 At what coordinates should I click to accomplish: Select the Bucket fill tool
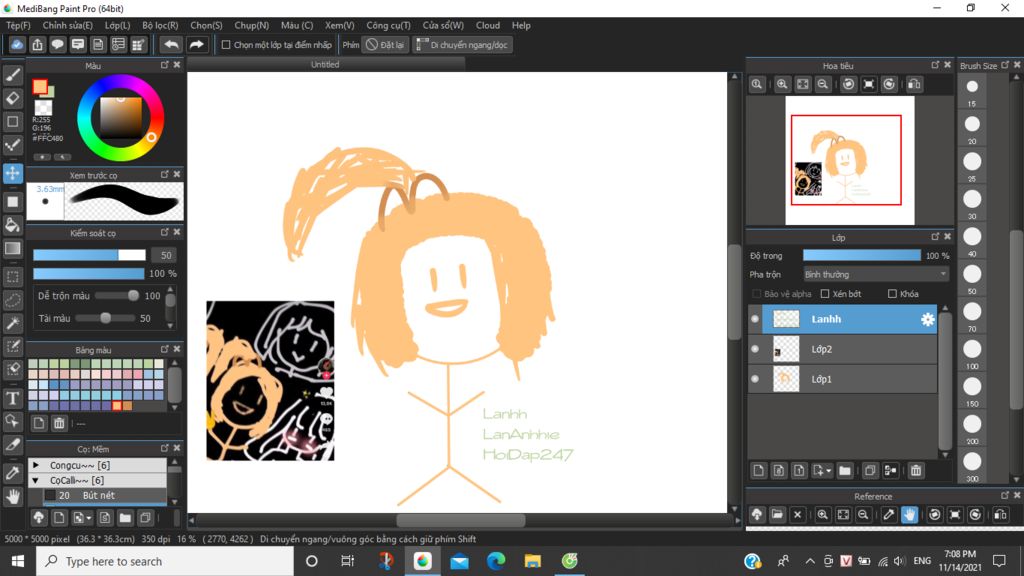click(13, 225)
